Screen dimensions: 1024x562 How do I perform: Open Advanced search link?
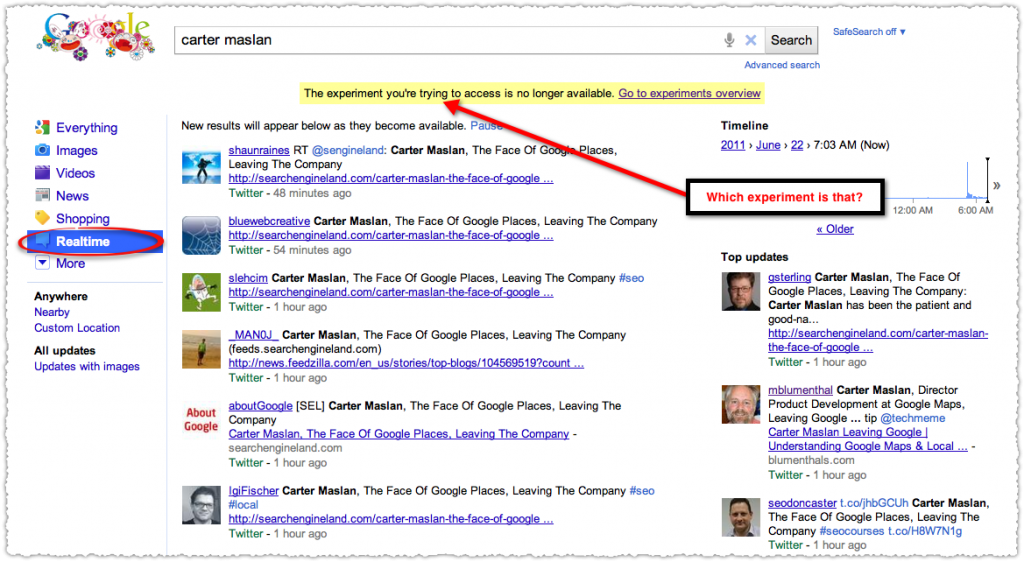(782, 65)
